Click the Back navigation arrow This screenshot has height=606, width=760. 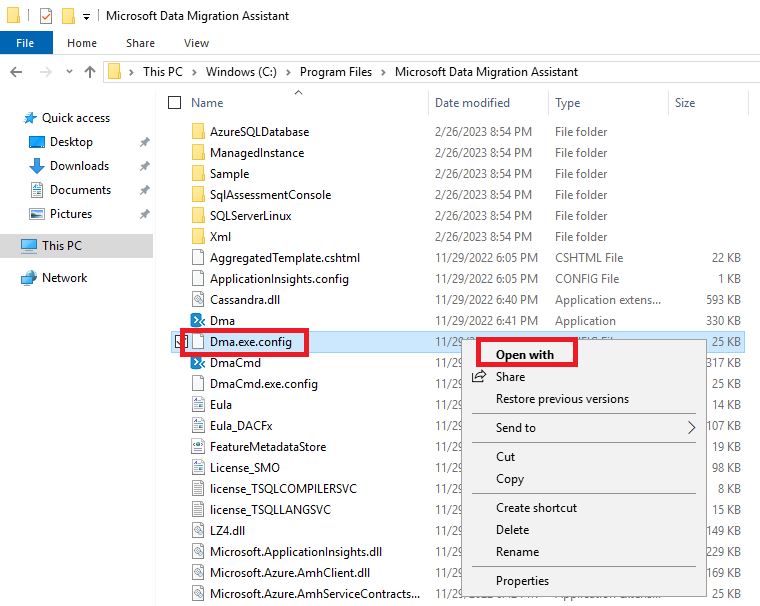point(16,72)
